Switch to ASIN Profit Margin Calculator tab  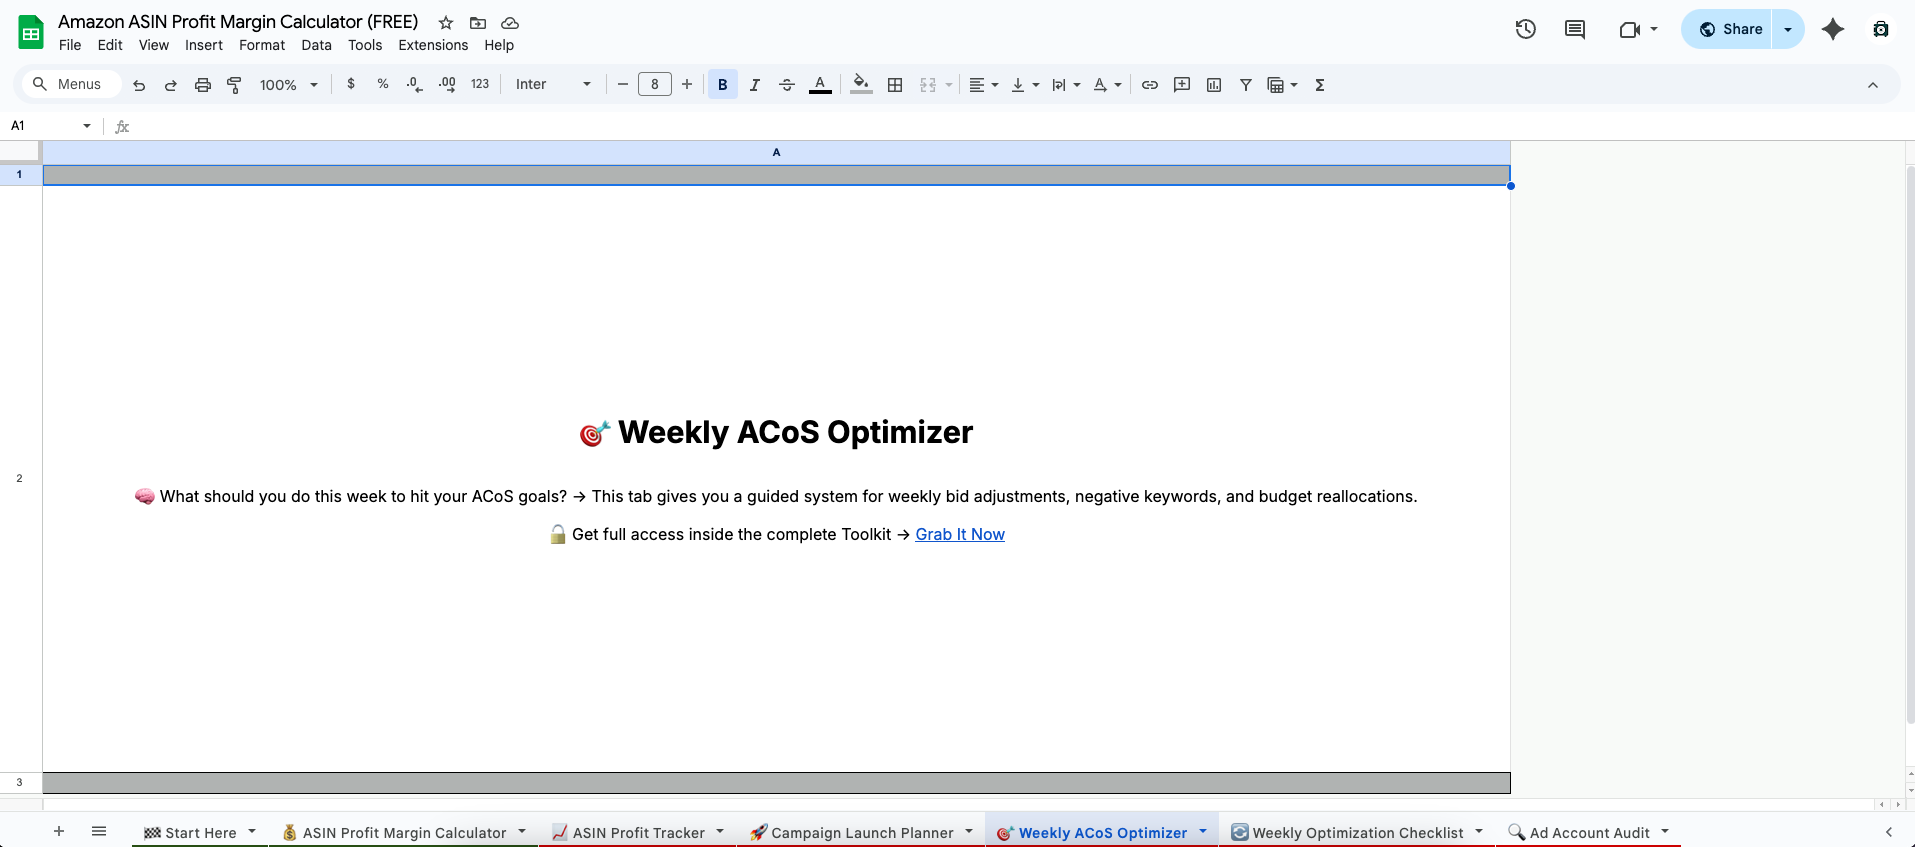[404, 832]
